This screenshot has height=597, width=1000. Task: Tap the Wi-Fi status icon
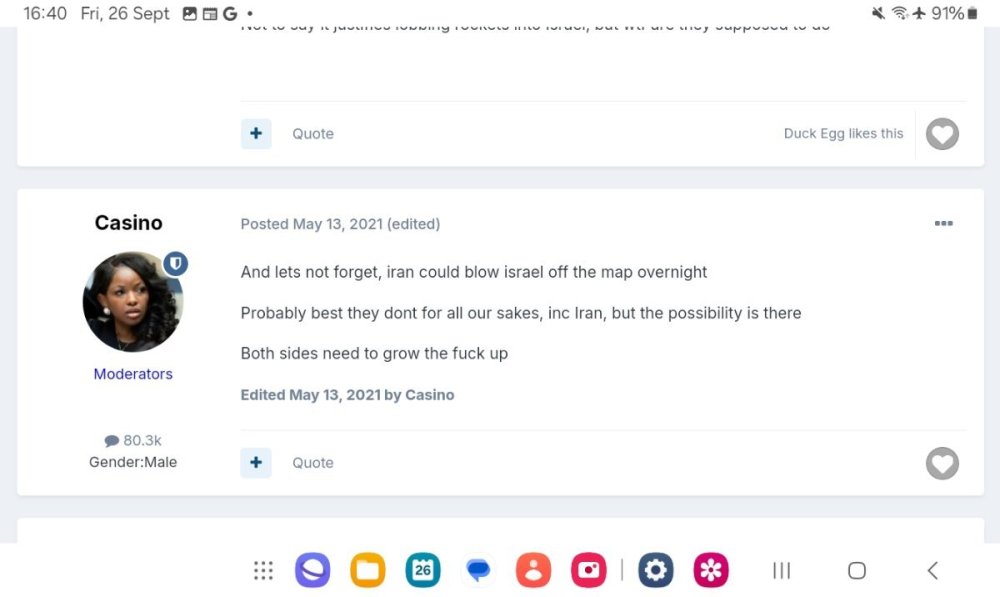click(x=899, y=13)
